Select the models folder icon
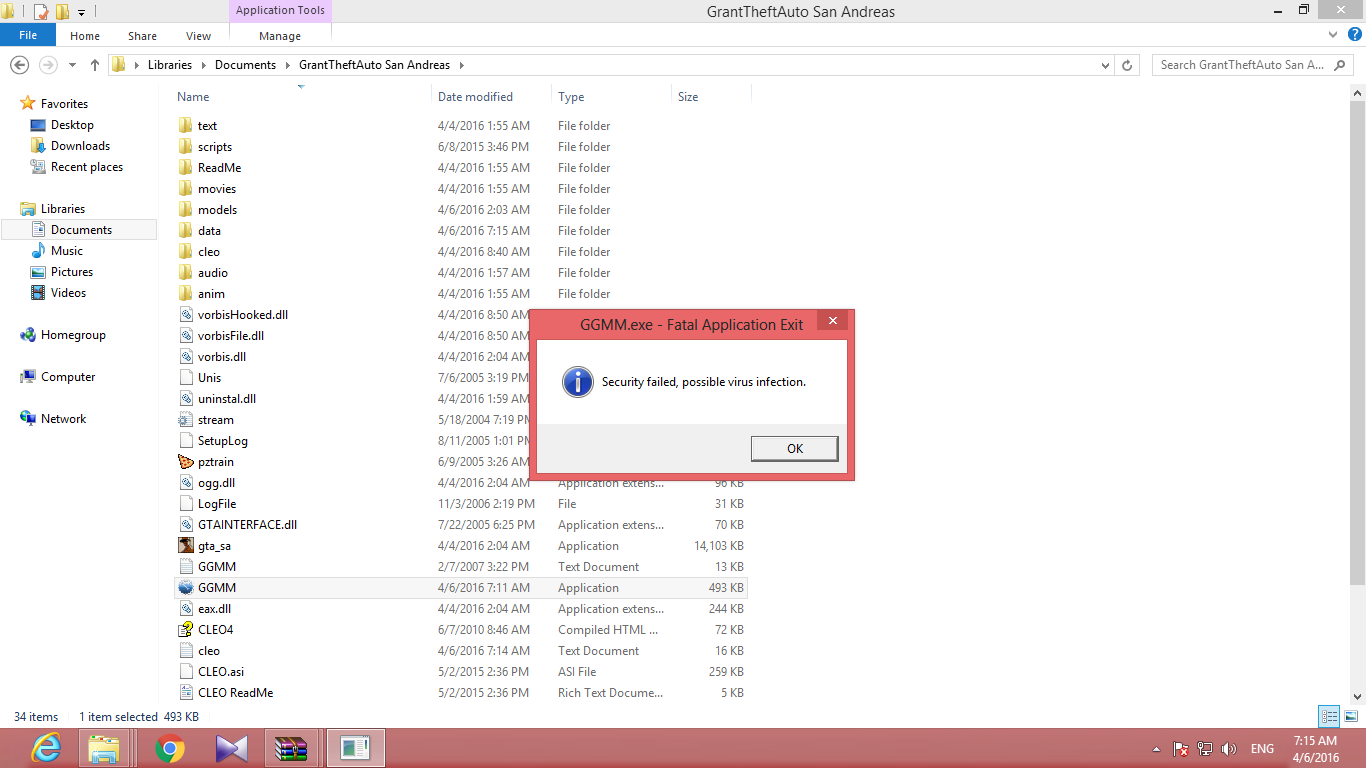 pyautogui.click(x=185, y=209)
